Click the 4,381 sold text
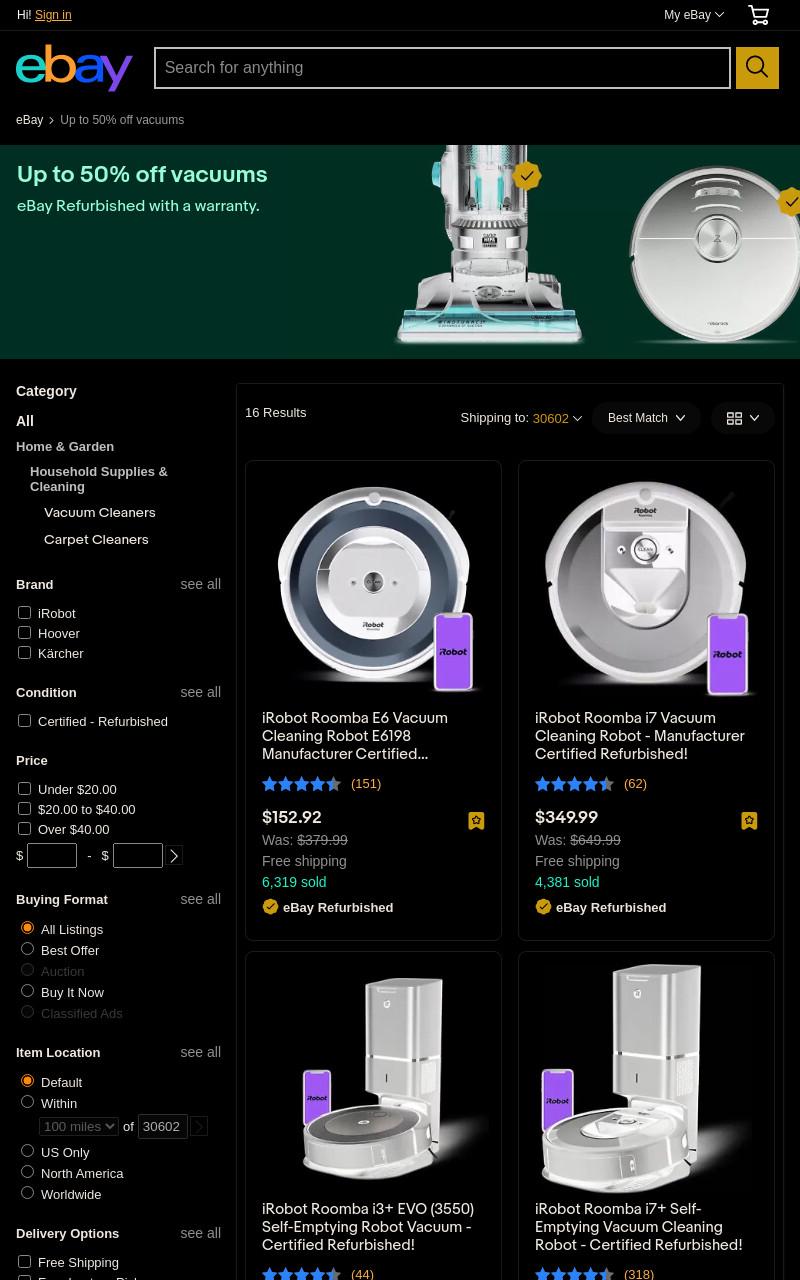The width and height of the screenshot is (800, 1280). tap(567, 882)
